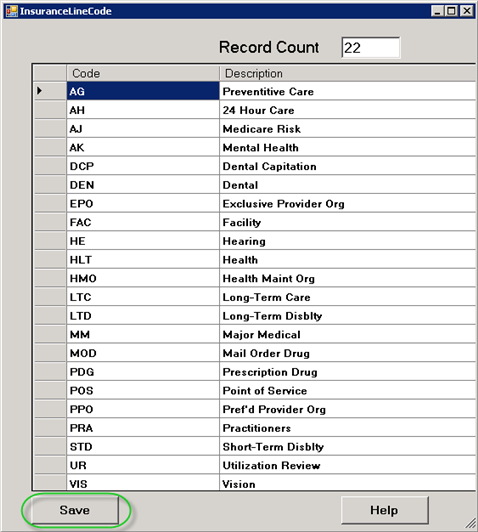
Task: Click the Medicare Risk description cell
Action: point(348,128)
